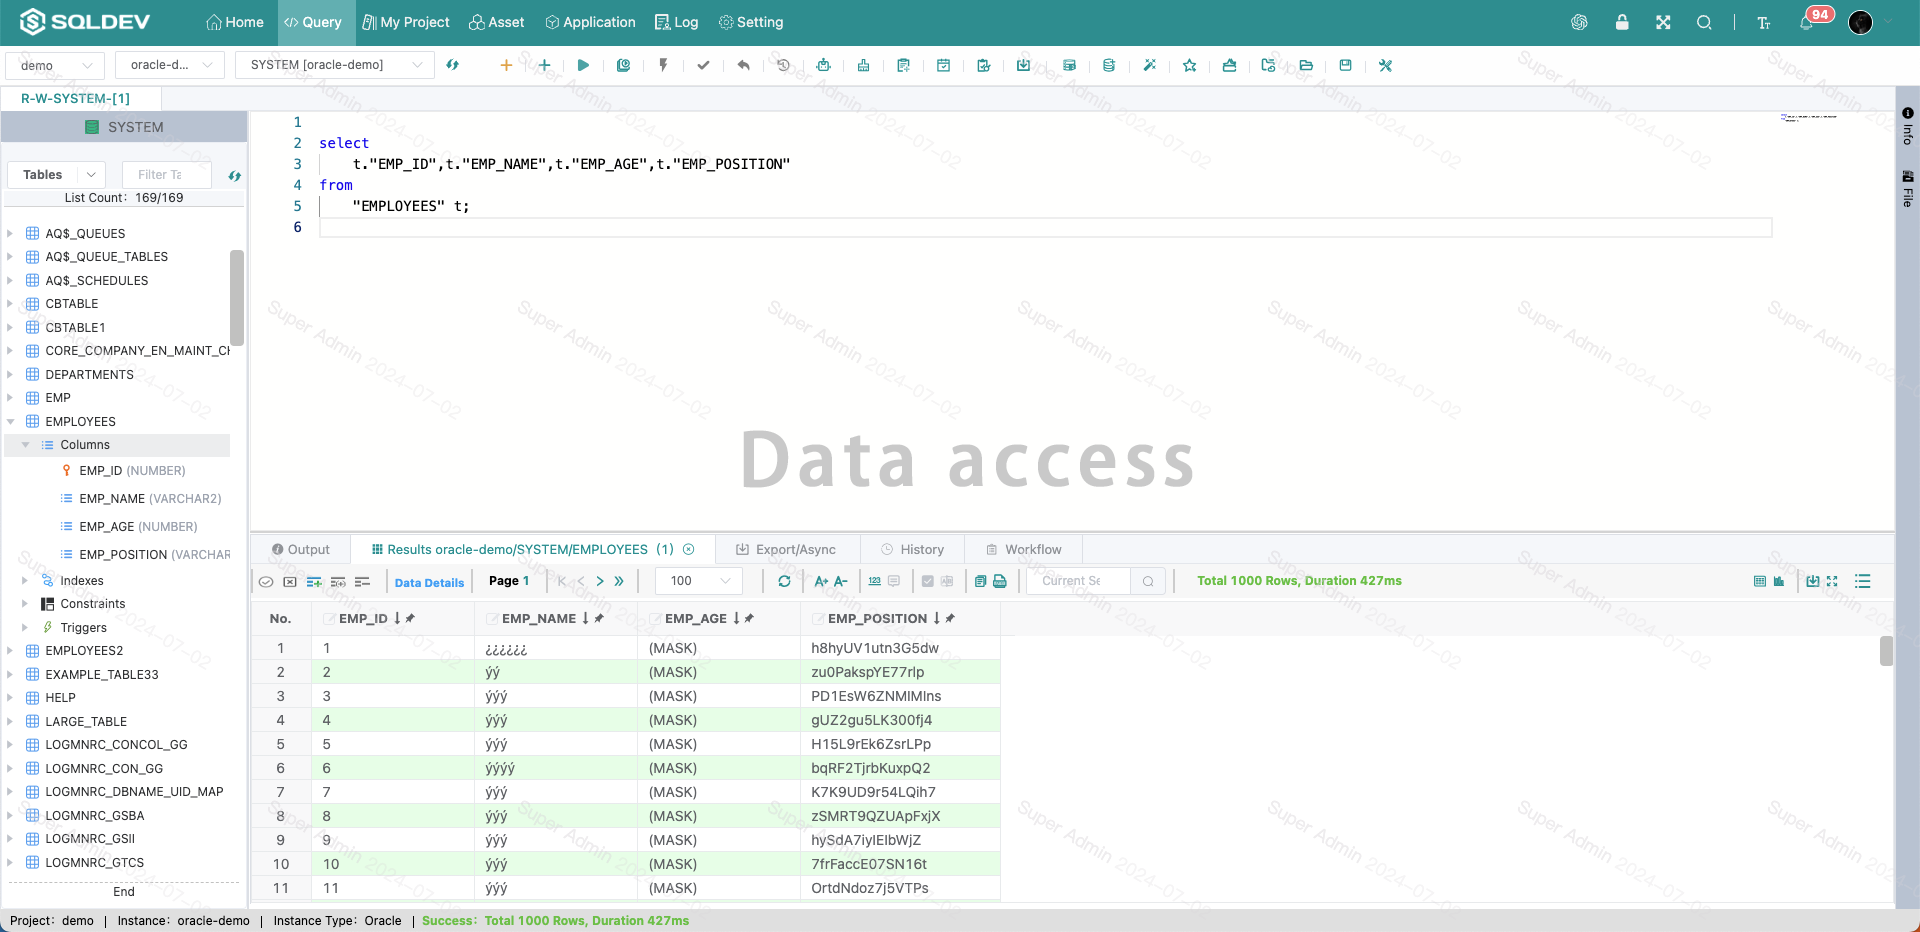Screen dimensions: 1920x932
Task: Run the SQL with the play icon
Action: point(583,65)
